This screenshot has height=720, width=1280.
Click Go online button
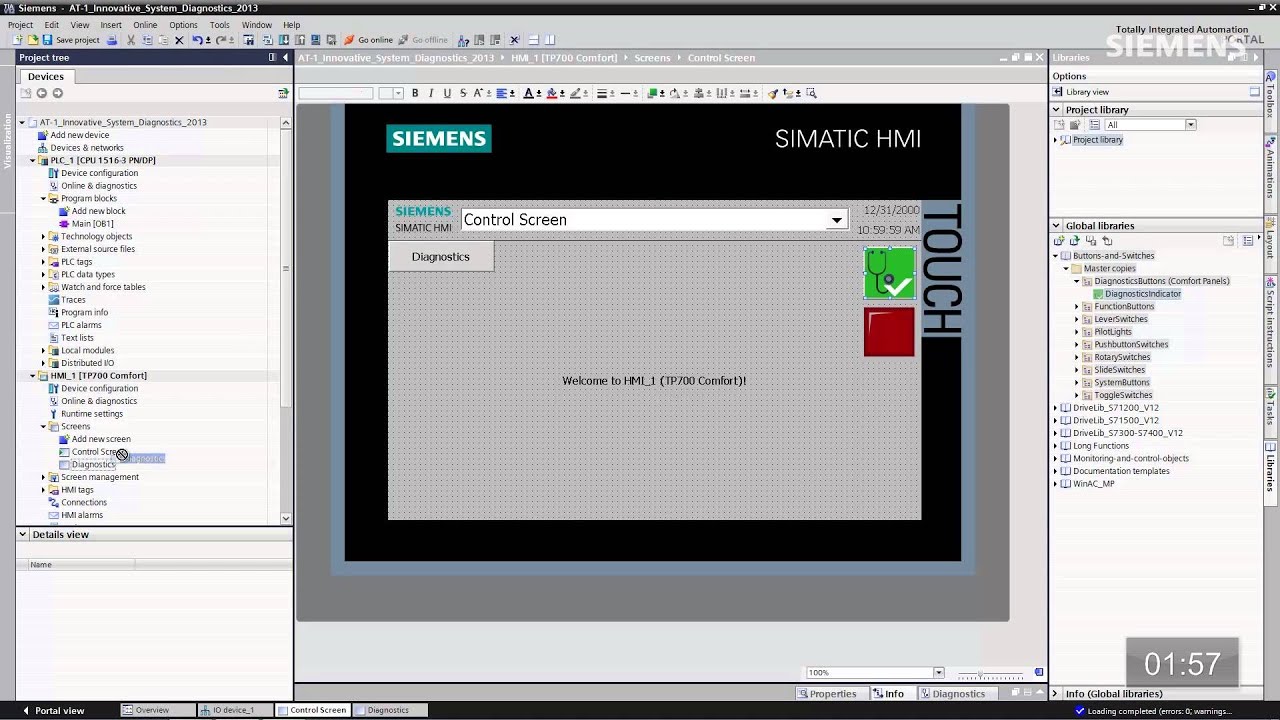click(368, 40)
